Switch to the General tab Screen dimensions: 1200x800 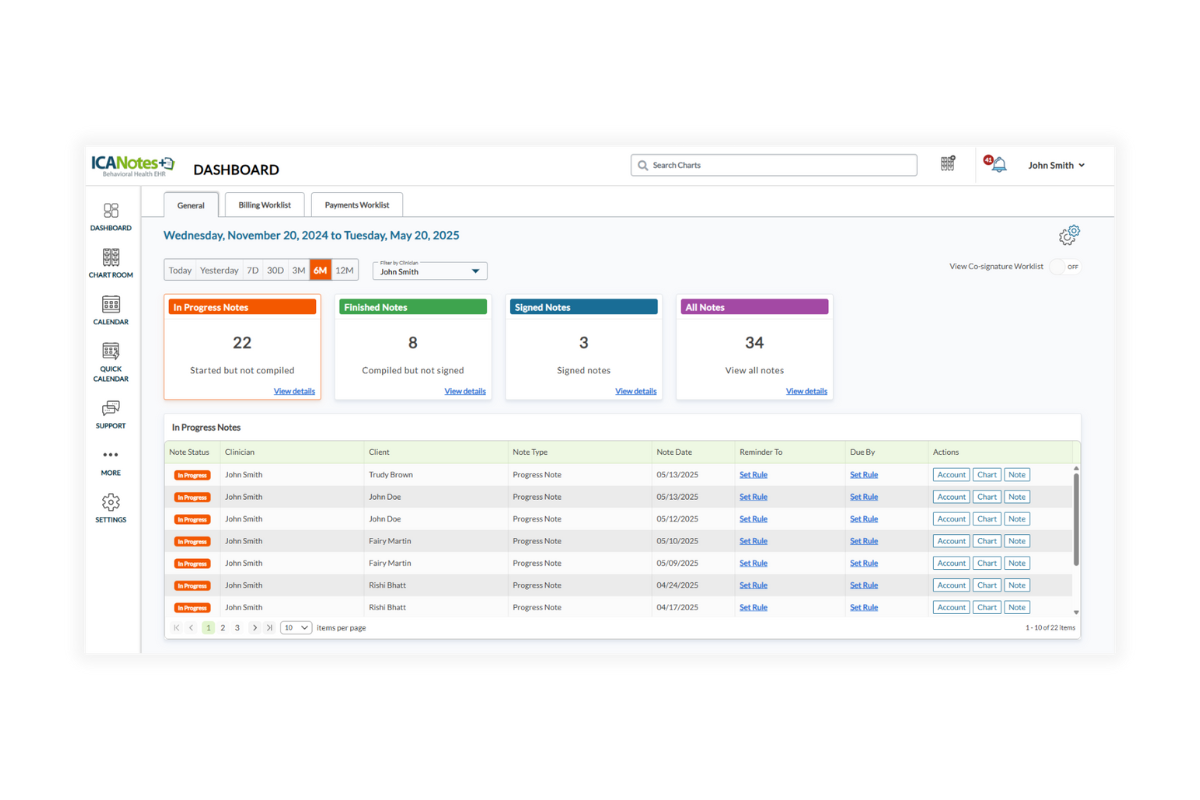(x=191, y=205)
